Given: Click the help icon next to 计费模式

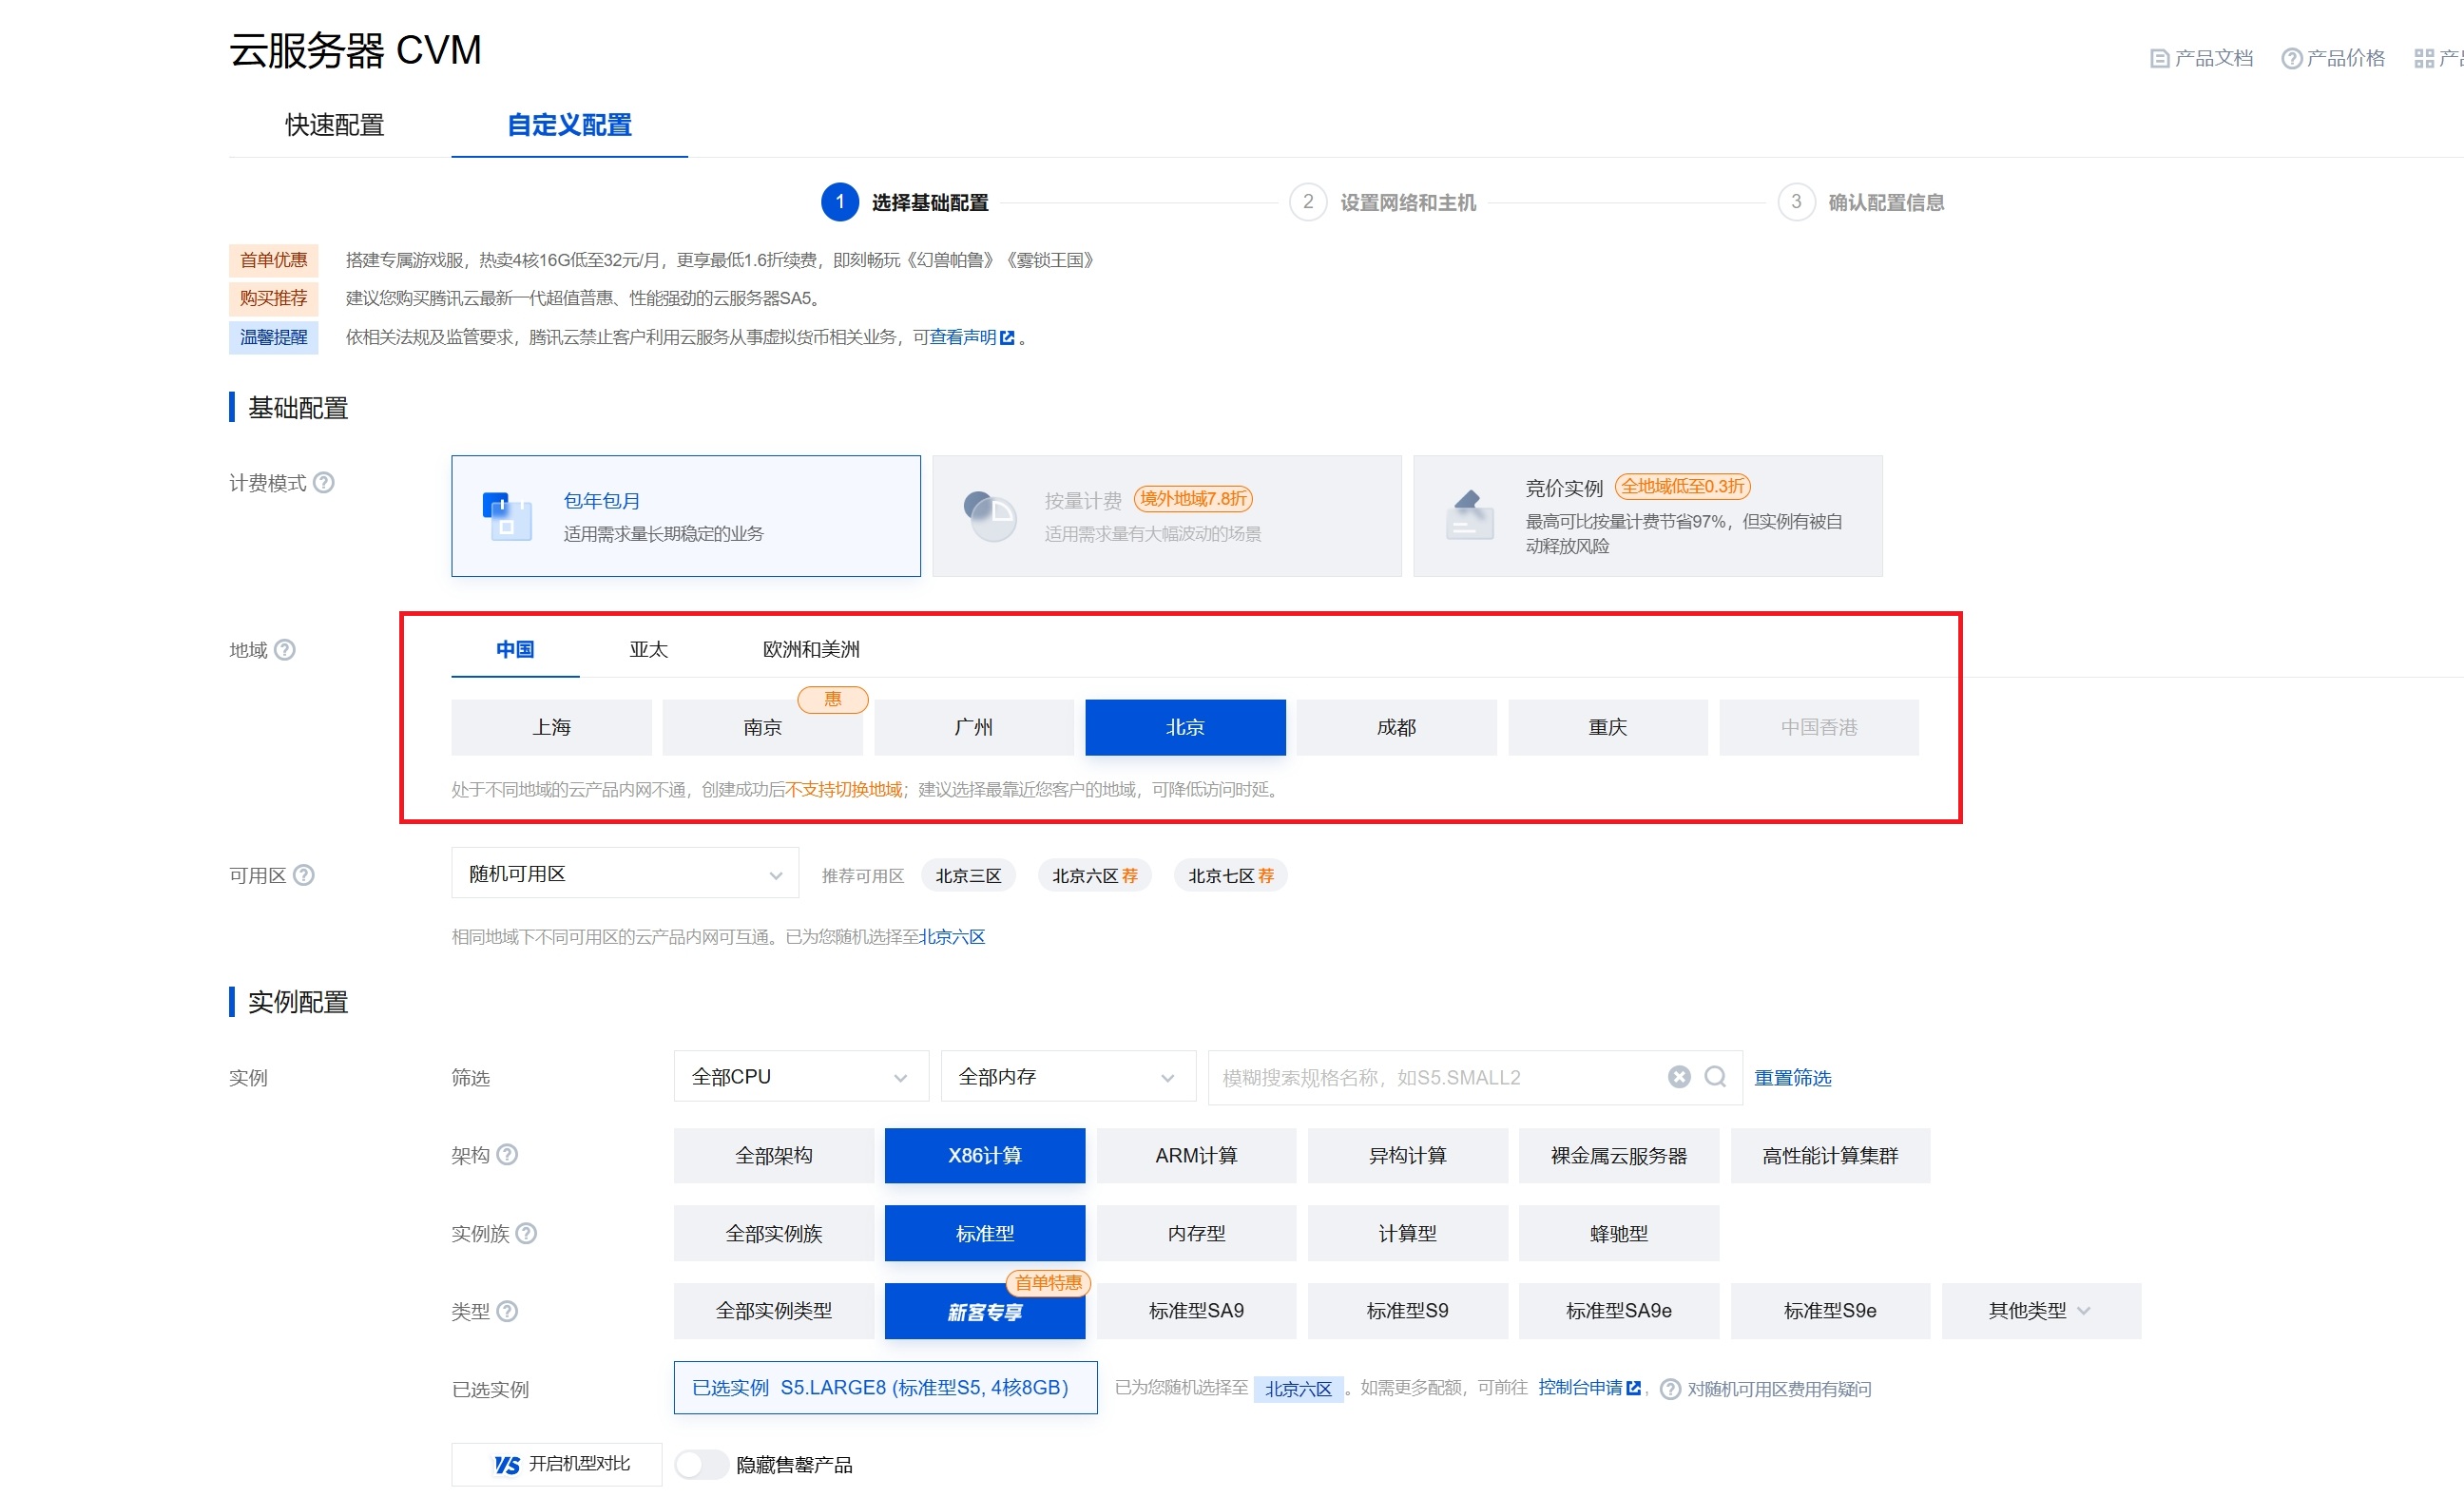Looking at the screenshot, I should (x=324, y=483).
